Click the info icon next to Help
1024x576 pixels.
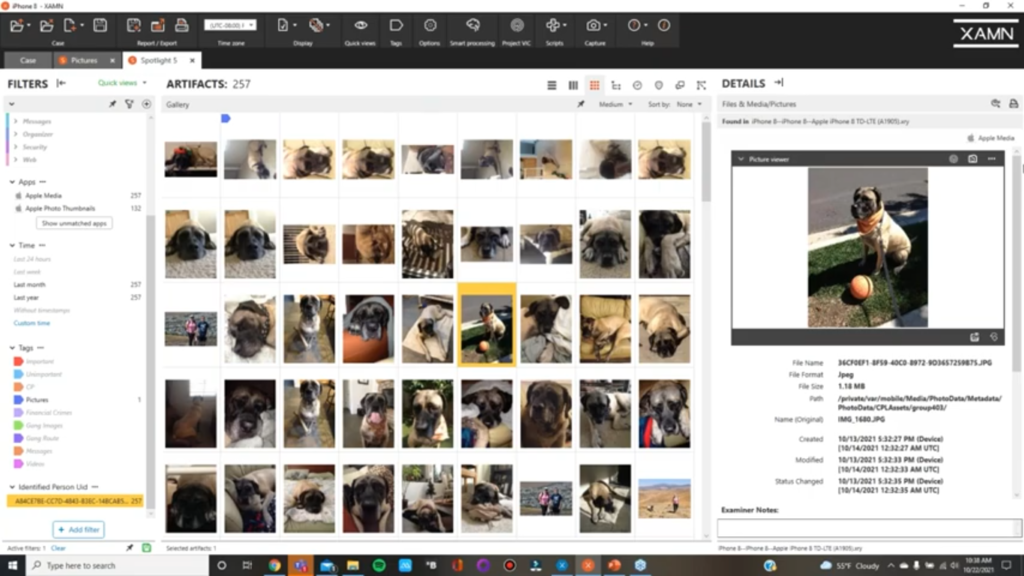click(x=664, y=25)
